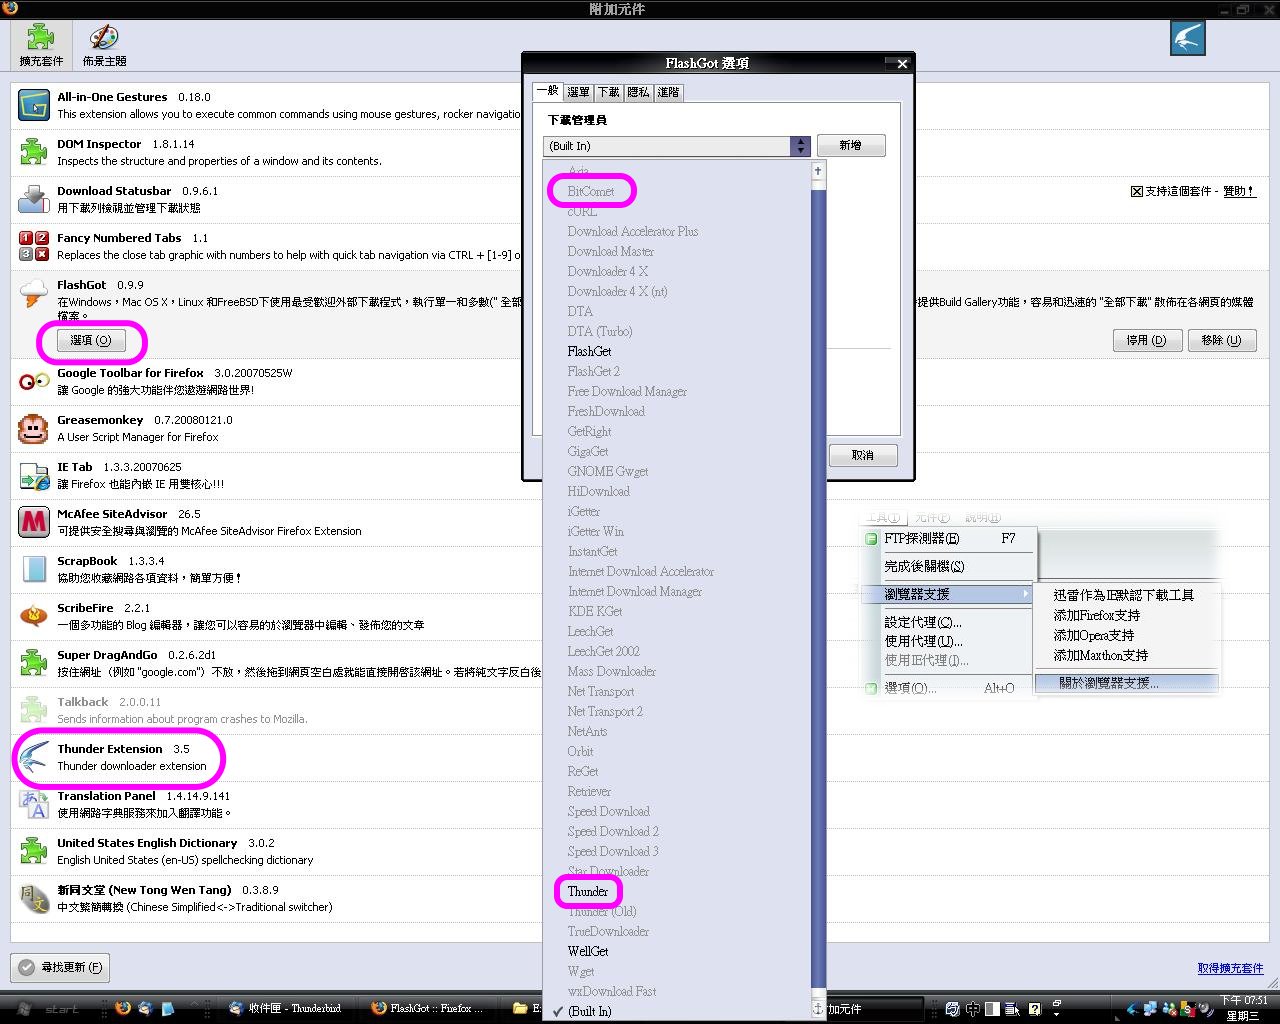
Task: Click 設定代理(C)... in the Thunder menu
Action: (923, 622)
